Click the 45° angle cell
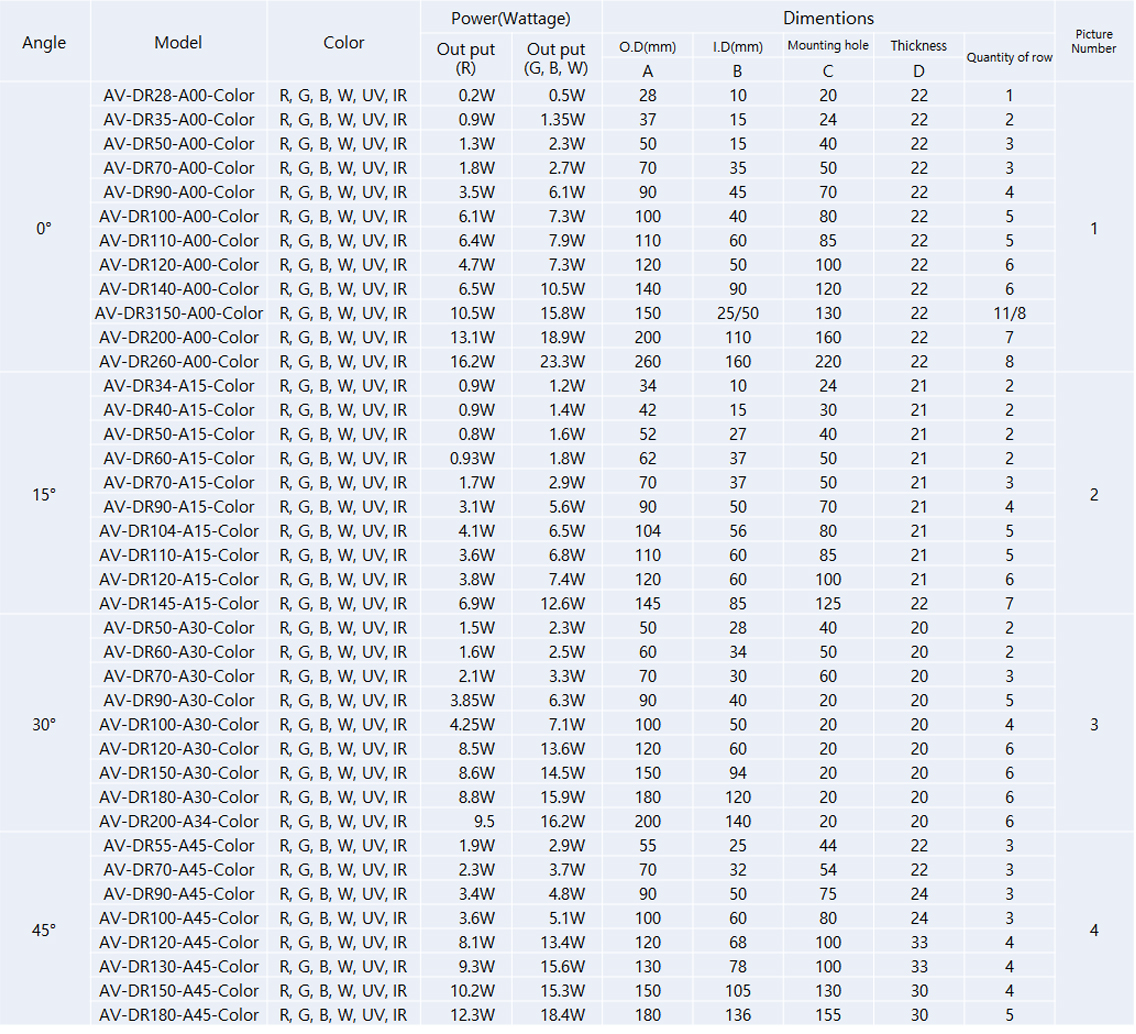 [x=44, y=930]
